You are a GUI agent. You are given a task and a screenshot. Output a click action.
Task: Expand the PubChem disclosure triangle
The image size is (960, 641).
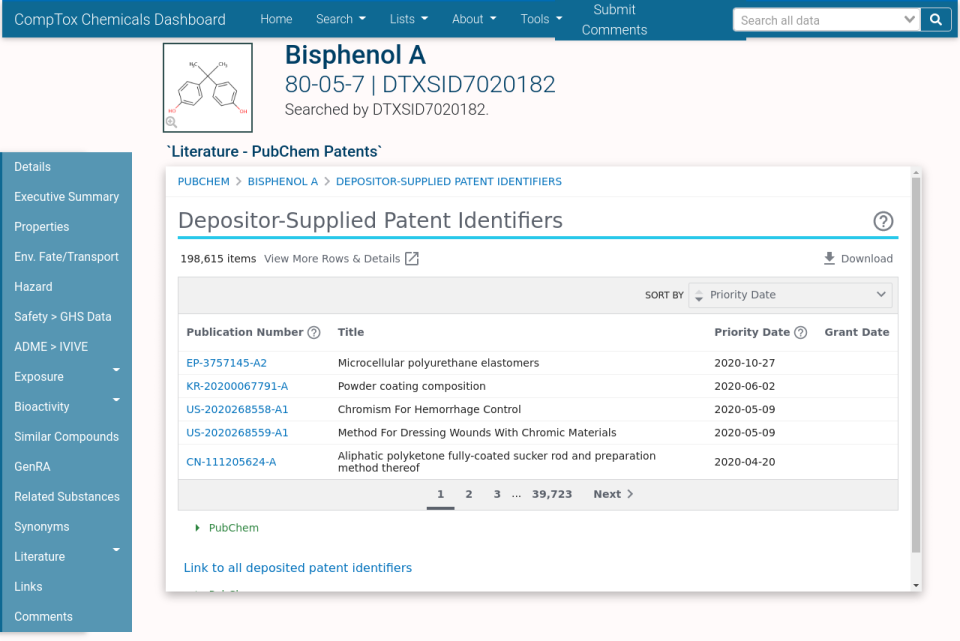click(197, 528)
